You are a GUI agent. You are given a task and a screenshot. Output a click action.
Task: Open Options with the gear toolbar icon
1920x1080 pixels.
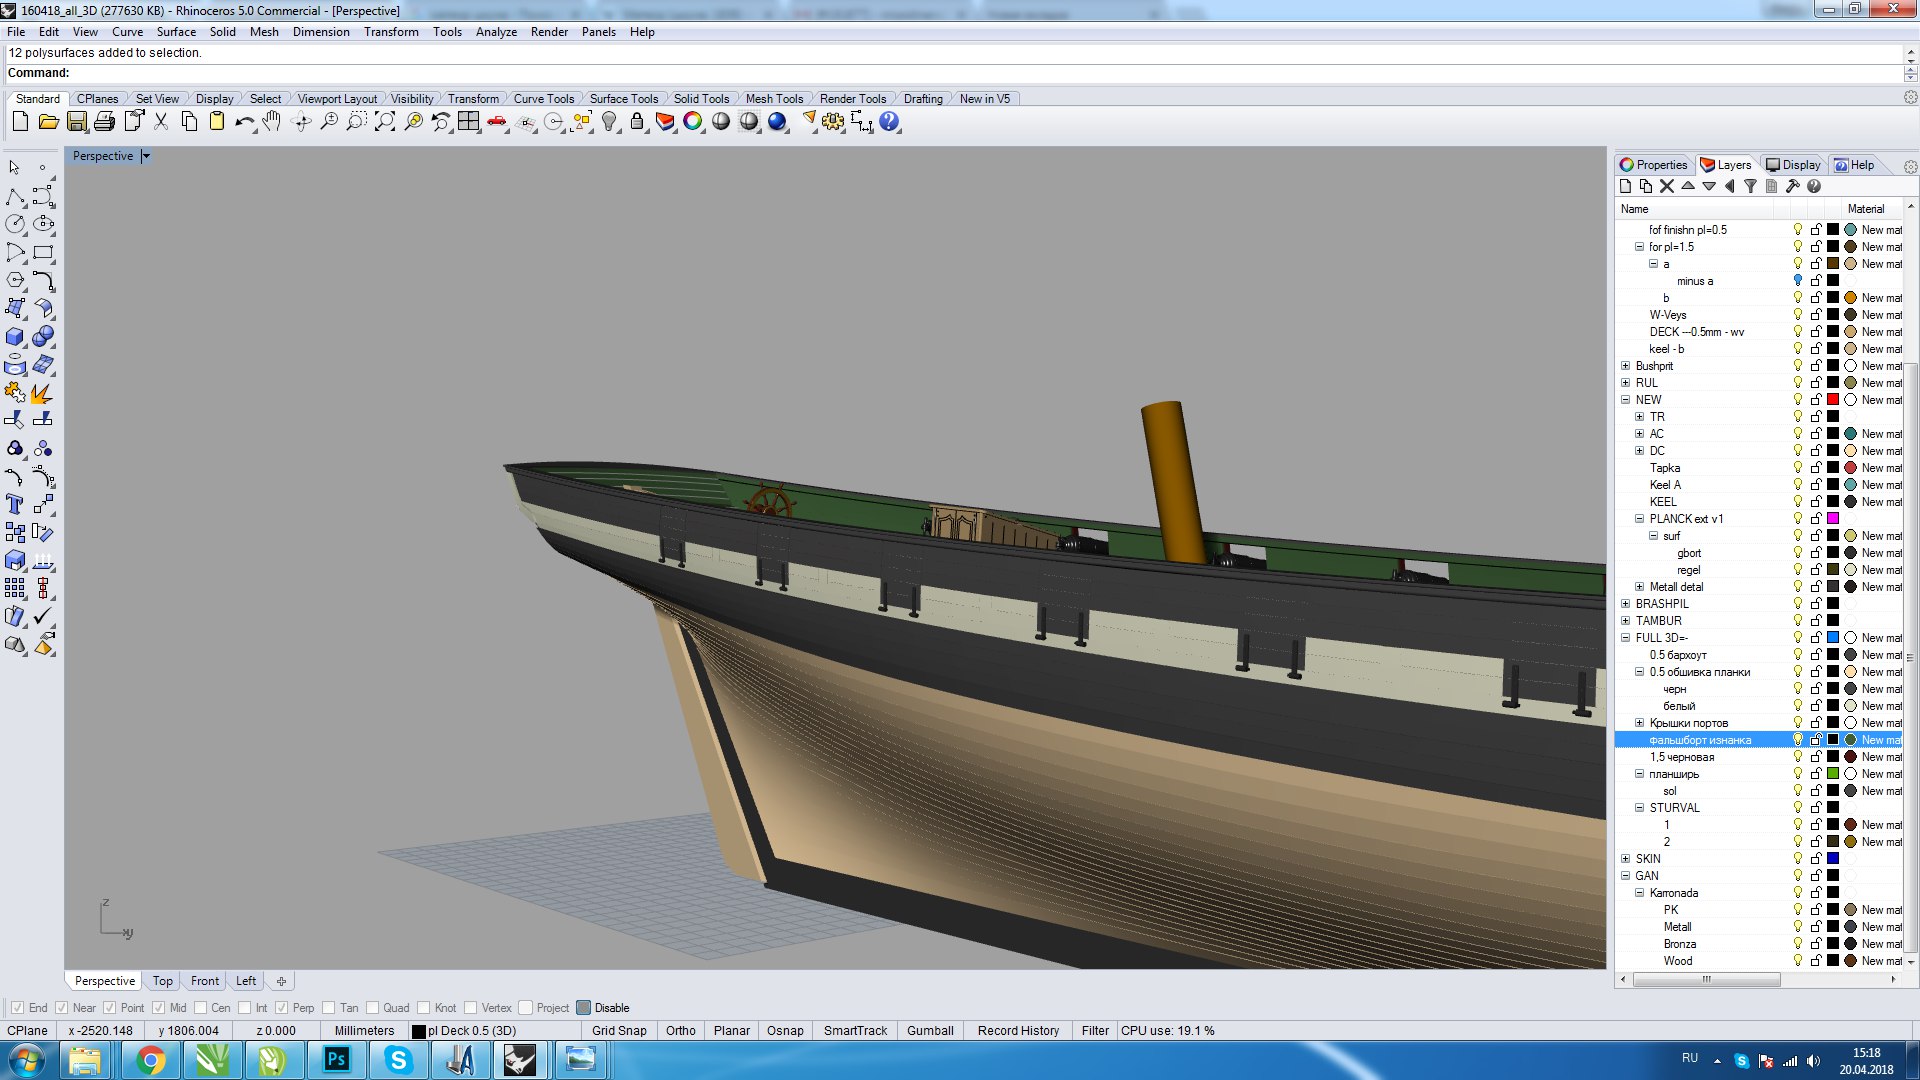[x=833, y=122]
